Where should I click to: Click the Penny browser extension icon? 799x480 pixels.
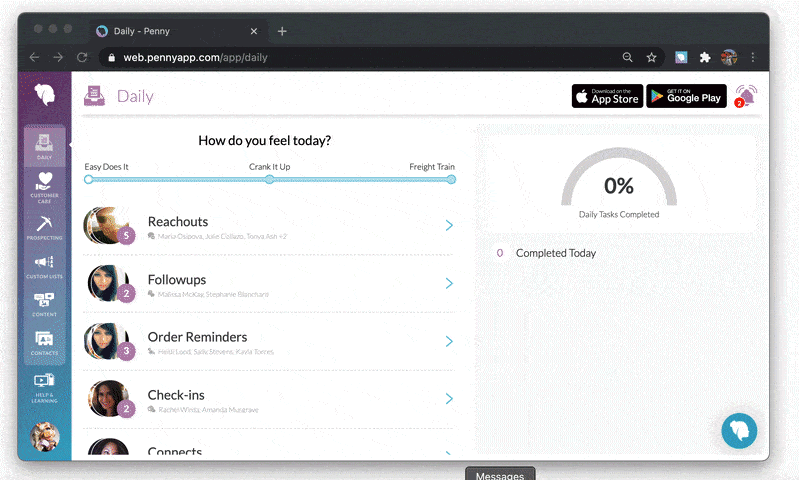(681, 57)
